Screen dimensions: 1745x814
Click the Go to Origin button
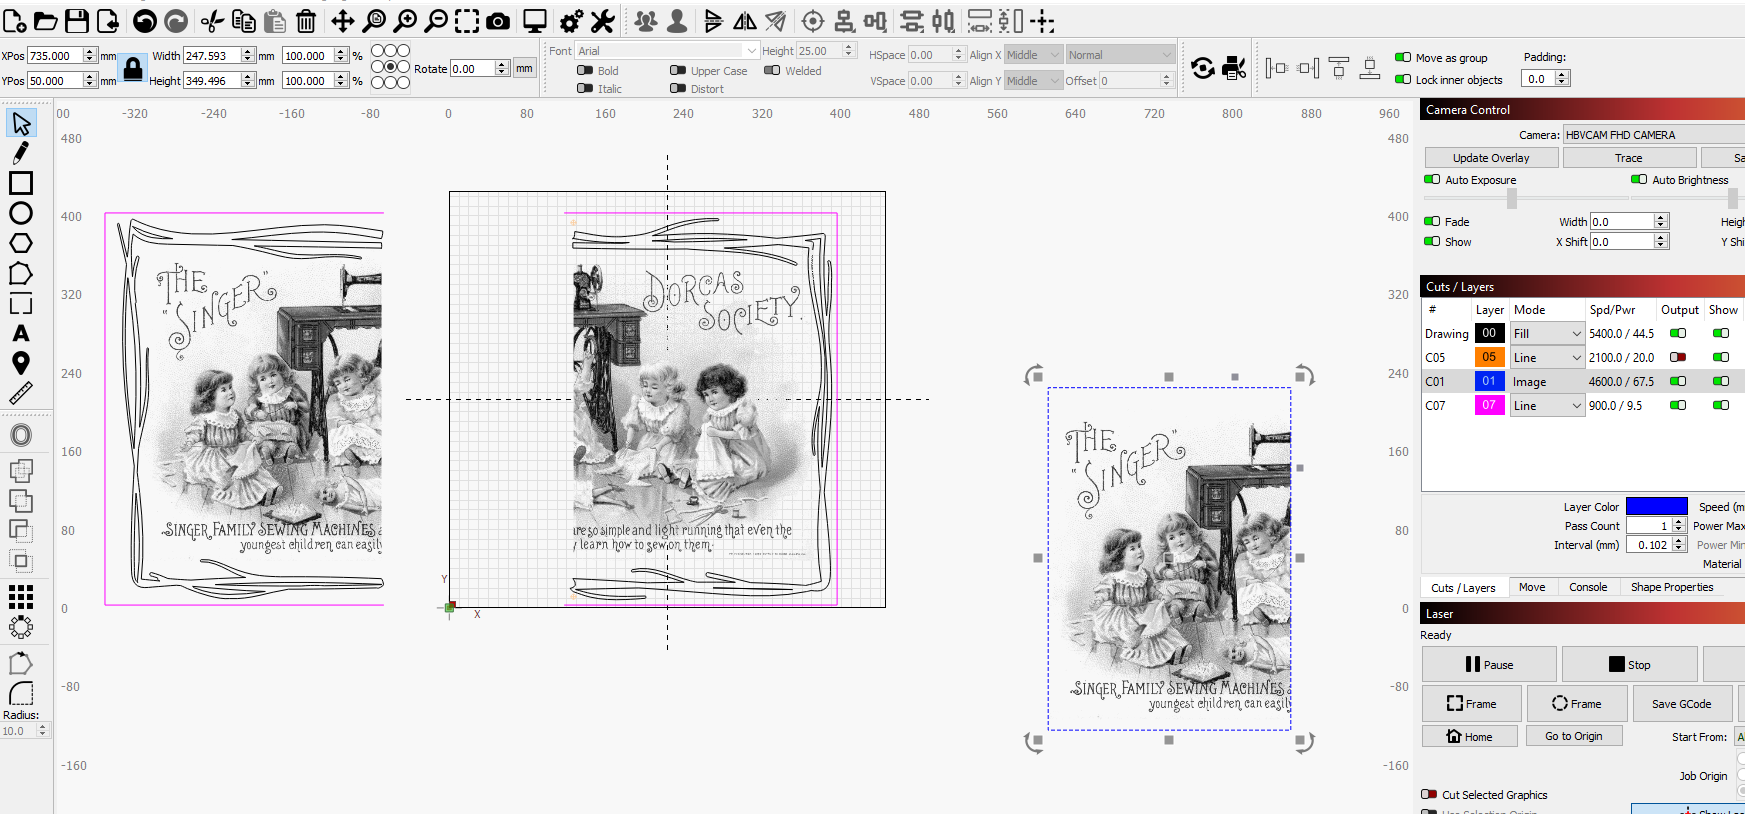(x=1574, y=737)
